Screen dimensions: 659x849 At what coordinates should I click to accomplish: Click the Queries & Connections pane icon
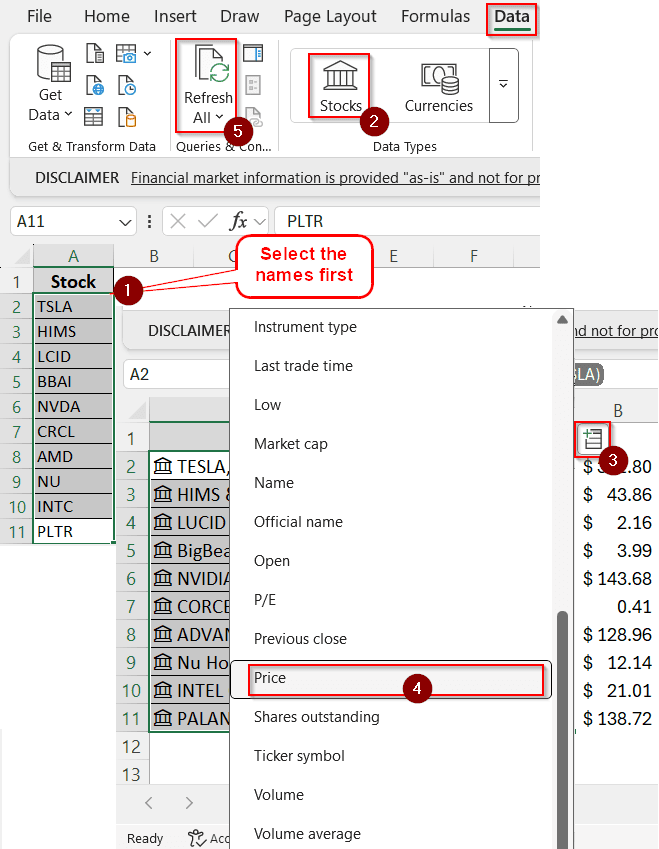click(253, 54)
